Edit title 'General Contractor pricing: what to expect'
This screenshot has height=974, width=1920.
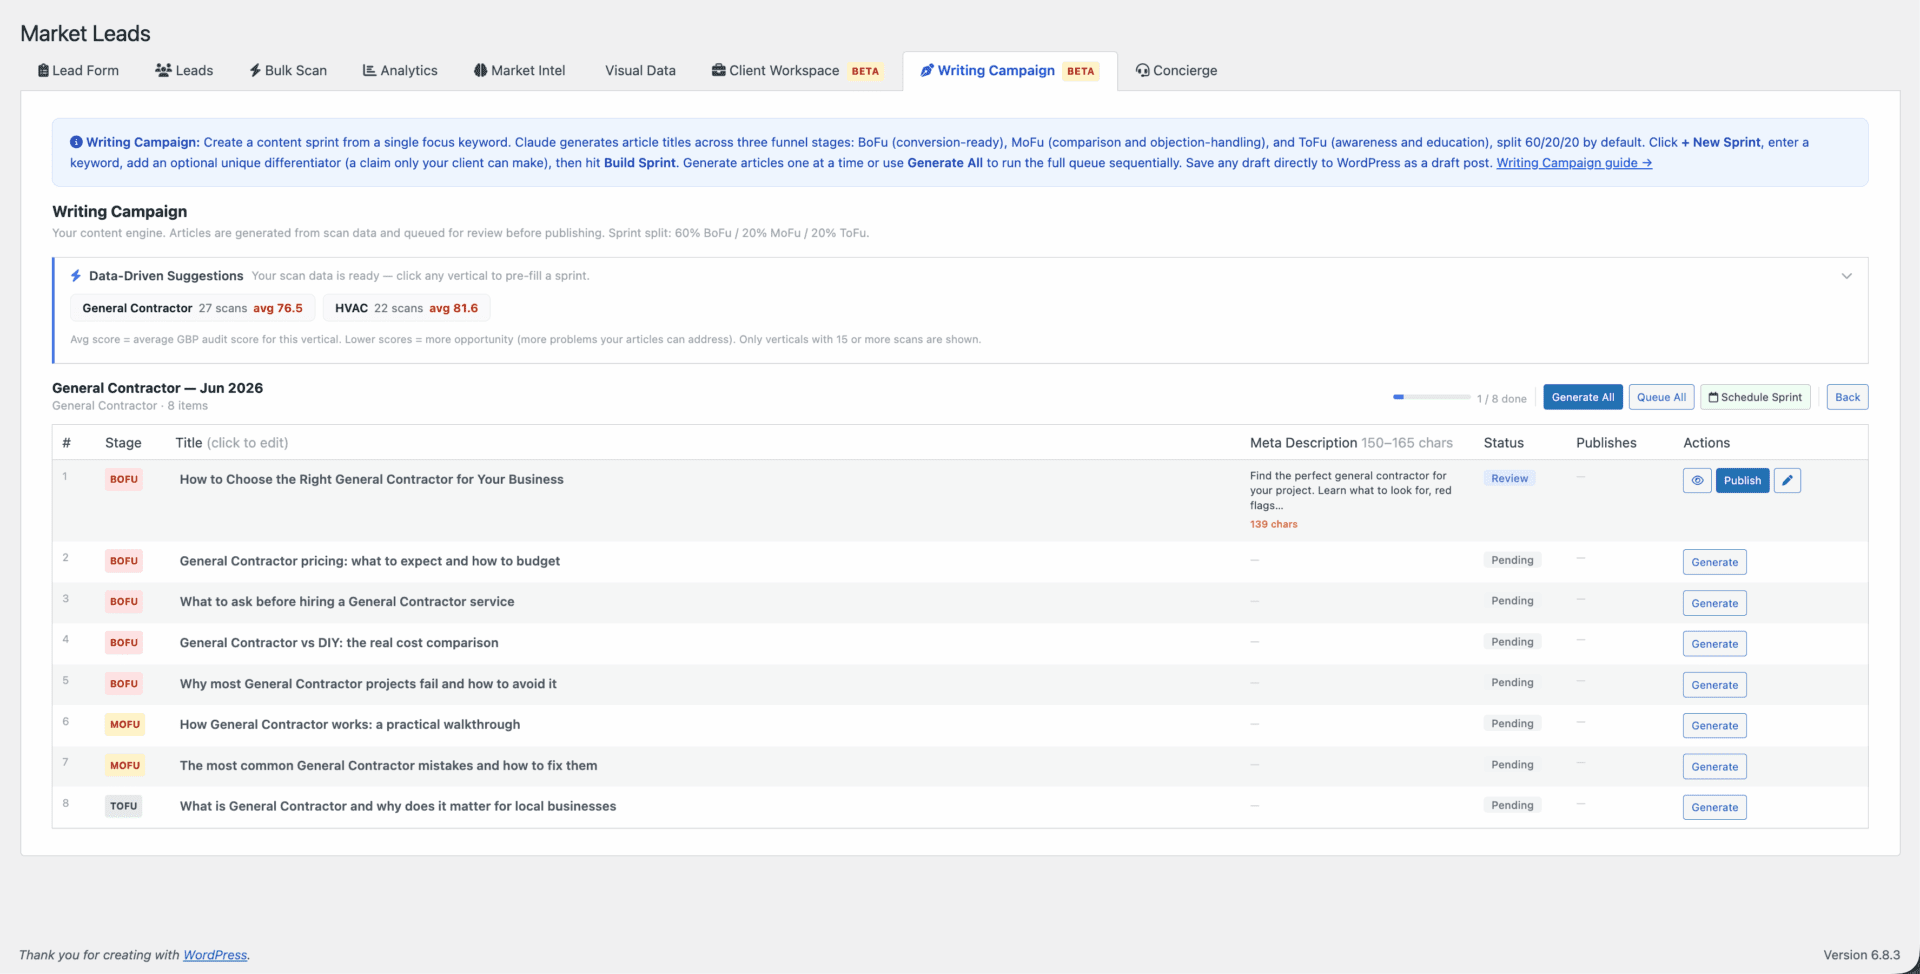369,561
